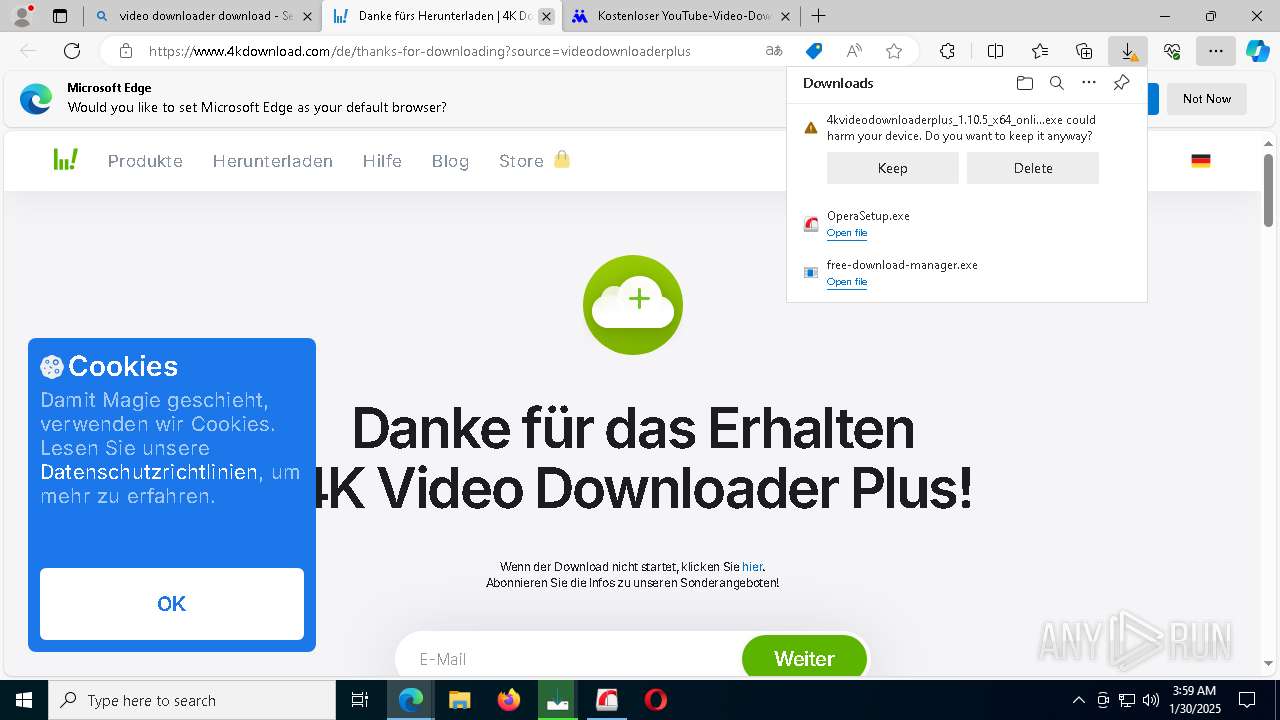Open the tab actions menu icon
Image resolution: width=1280 pixels, height=720 pixels.
coord(60,16)
